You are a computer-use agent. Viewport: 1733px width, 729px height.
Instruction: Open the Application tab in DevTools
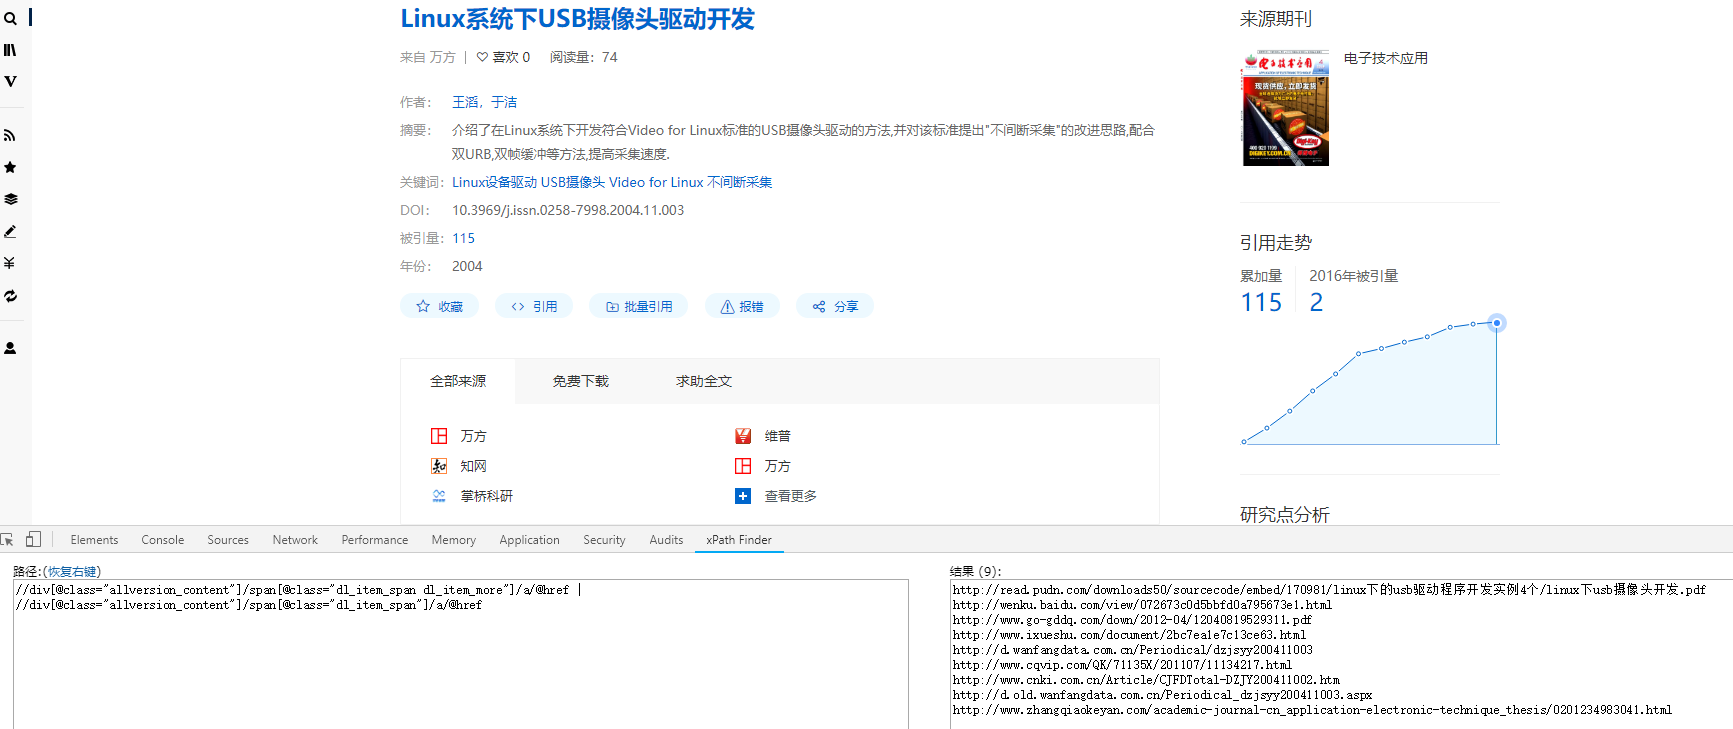tap(530, 540)
